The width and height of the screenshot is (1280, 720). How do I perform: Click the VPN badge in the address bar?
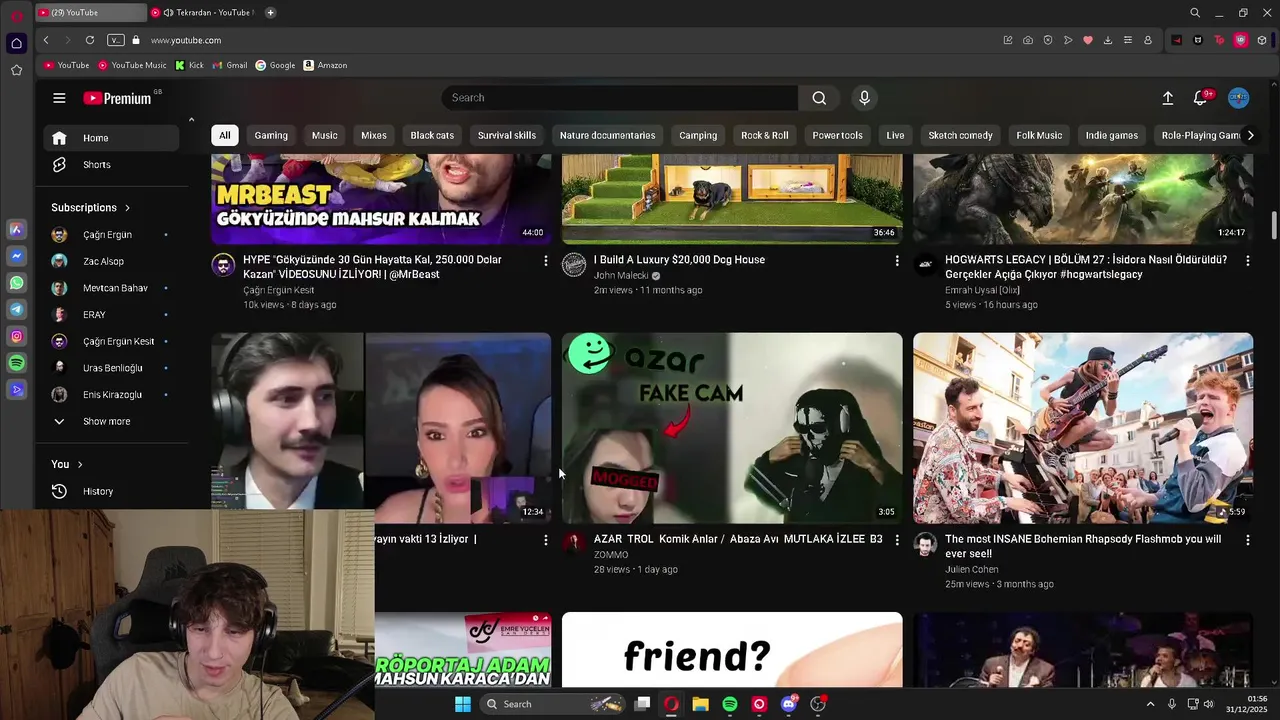[116, 40]
